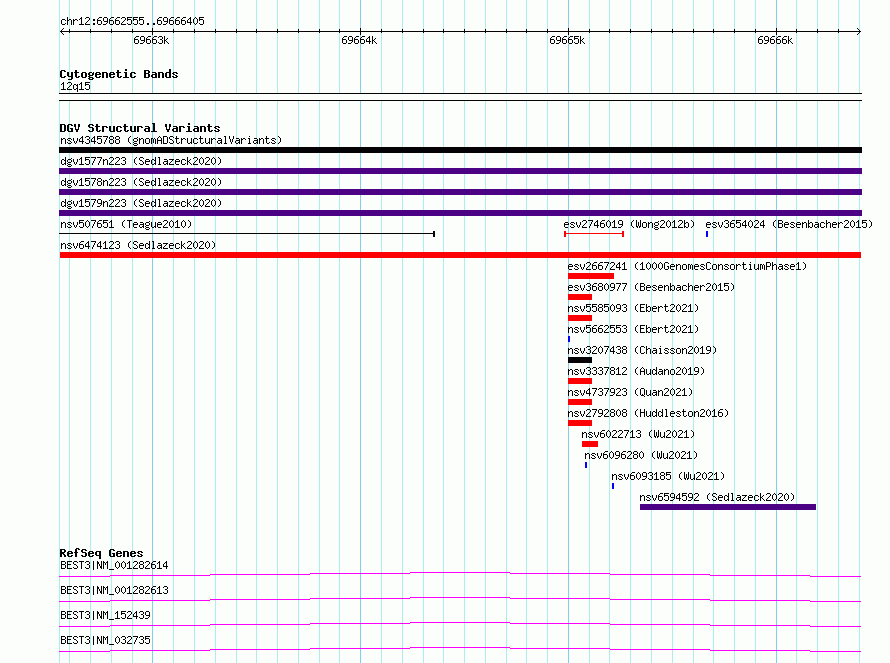This screenshot has width=890, height=663.
Task: Click the chr12:69662555..69666405 coordinate text
Action: tap(132, 21)
